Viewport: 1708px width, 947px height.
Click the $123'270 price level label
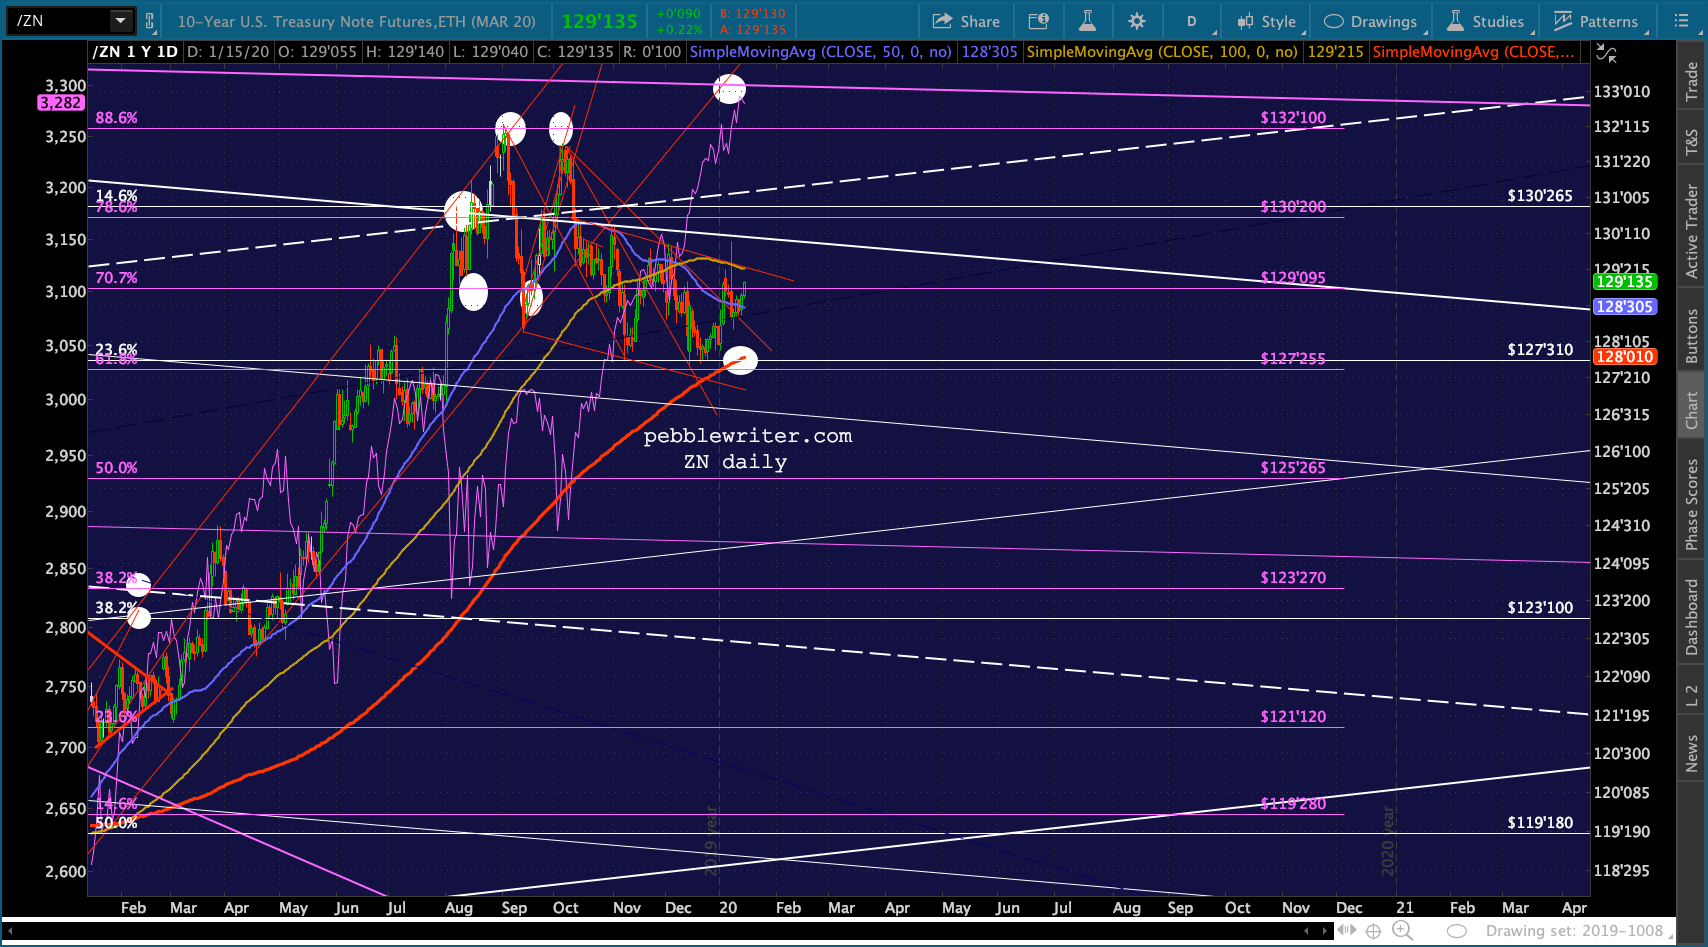tap(1293, 578)
